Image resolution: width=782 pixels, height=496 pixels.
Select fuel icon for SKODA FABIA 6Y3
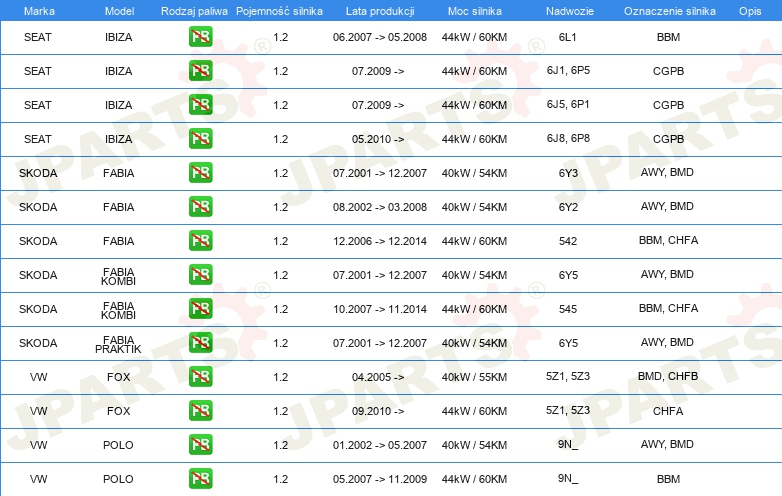point(200,173)
